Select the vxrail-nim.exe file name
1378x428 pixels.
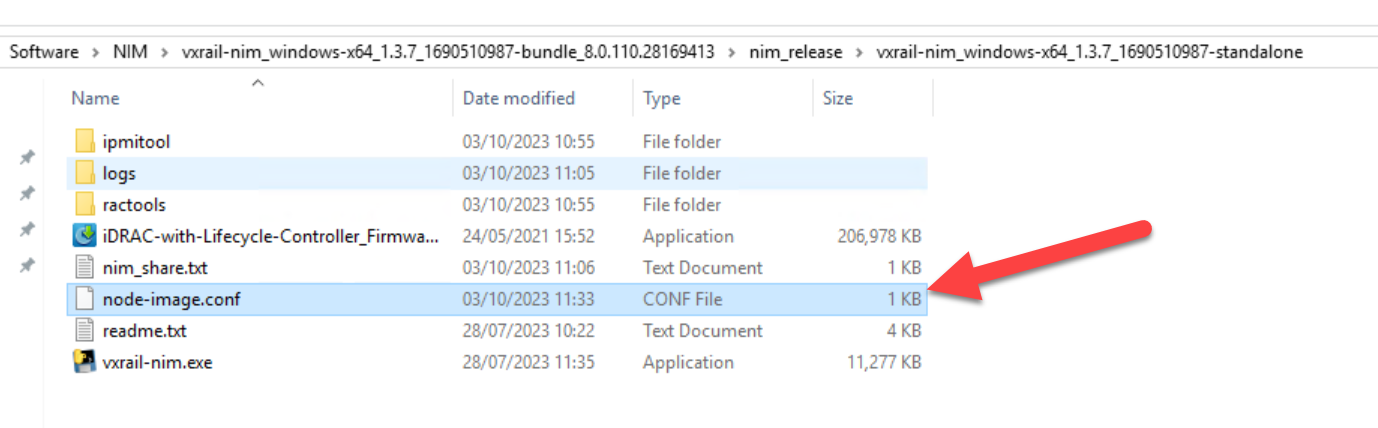coord(157,362)
